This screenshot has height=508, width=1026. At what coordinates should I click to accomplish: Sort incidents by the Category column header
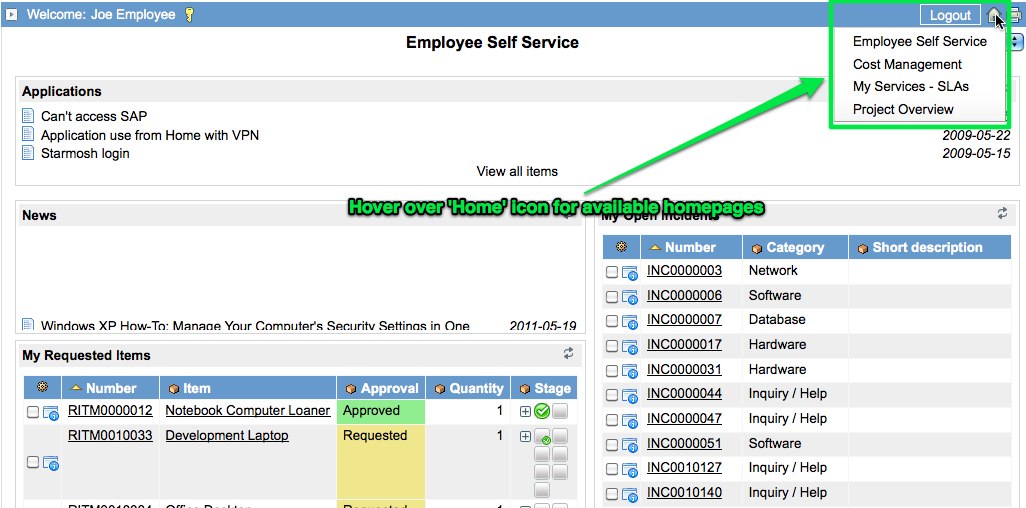point(795,247)
